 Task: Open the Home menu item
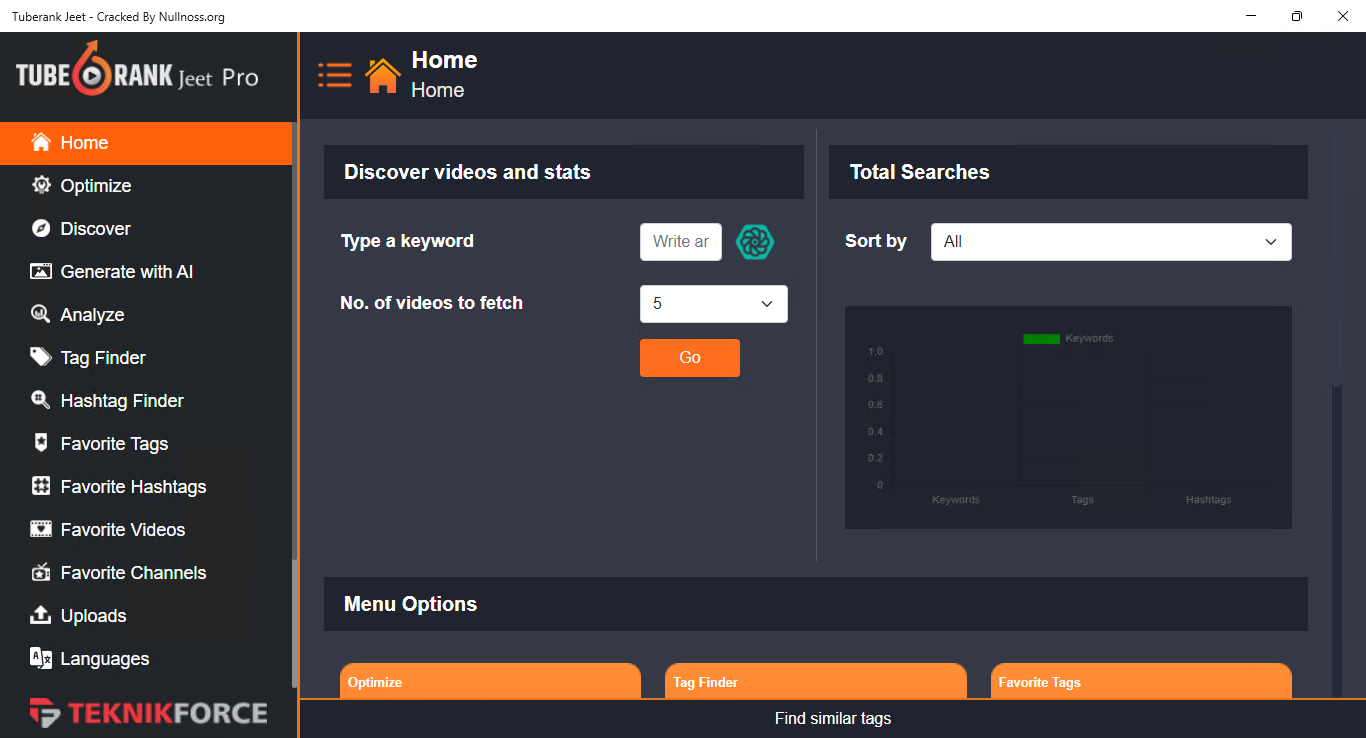(x=146, y=143)
